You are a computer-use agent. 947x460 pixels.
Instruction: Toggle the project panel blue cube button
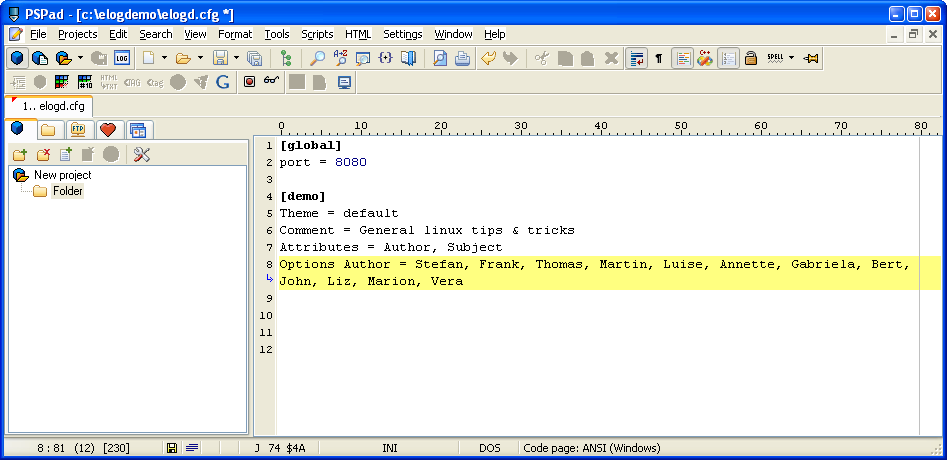point(17,59)
